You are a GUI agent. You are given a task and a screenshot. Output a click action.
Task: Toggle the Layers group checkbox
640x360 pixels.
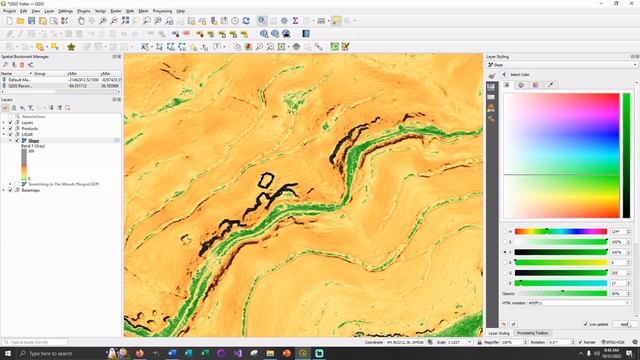11,122
